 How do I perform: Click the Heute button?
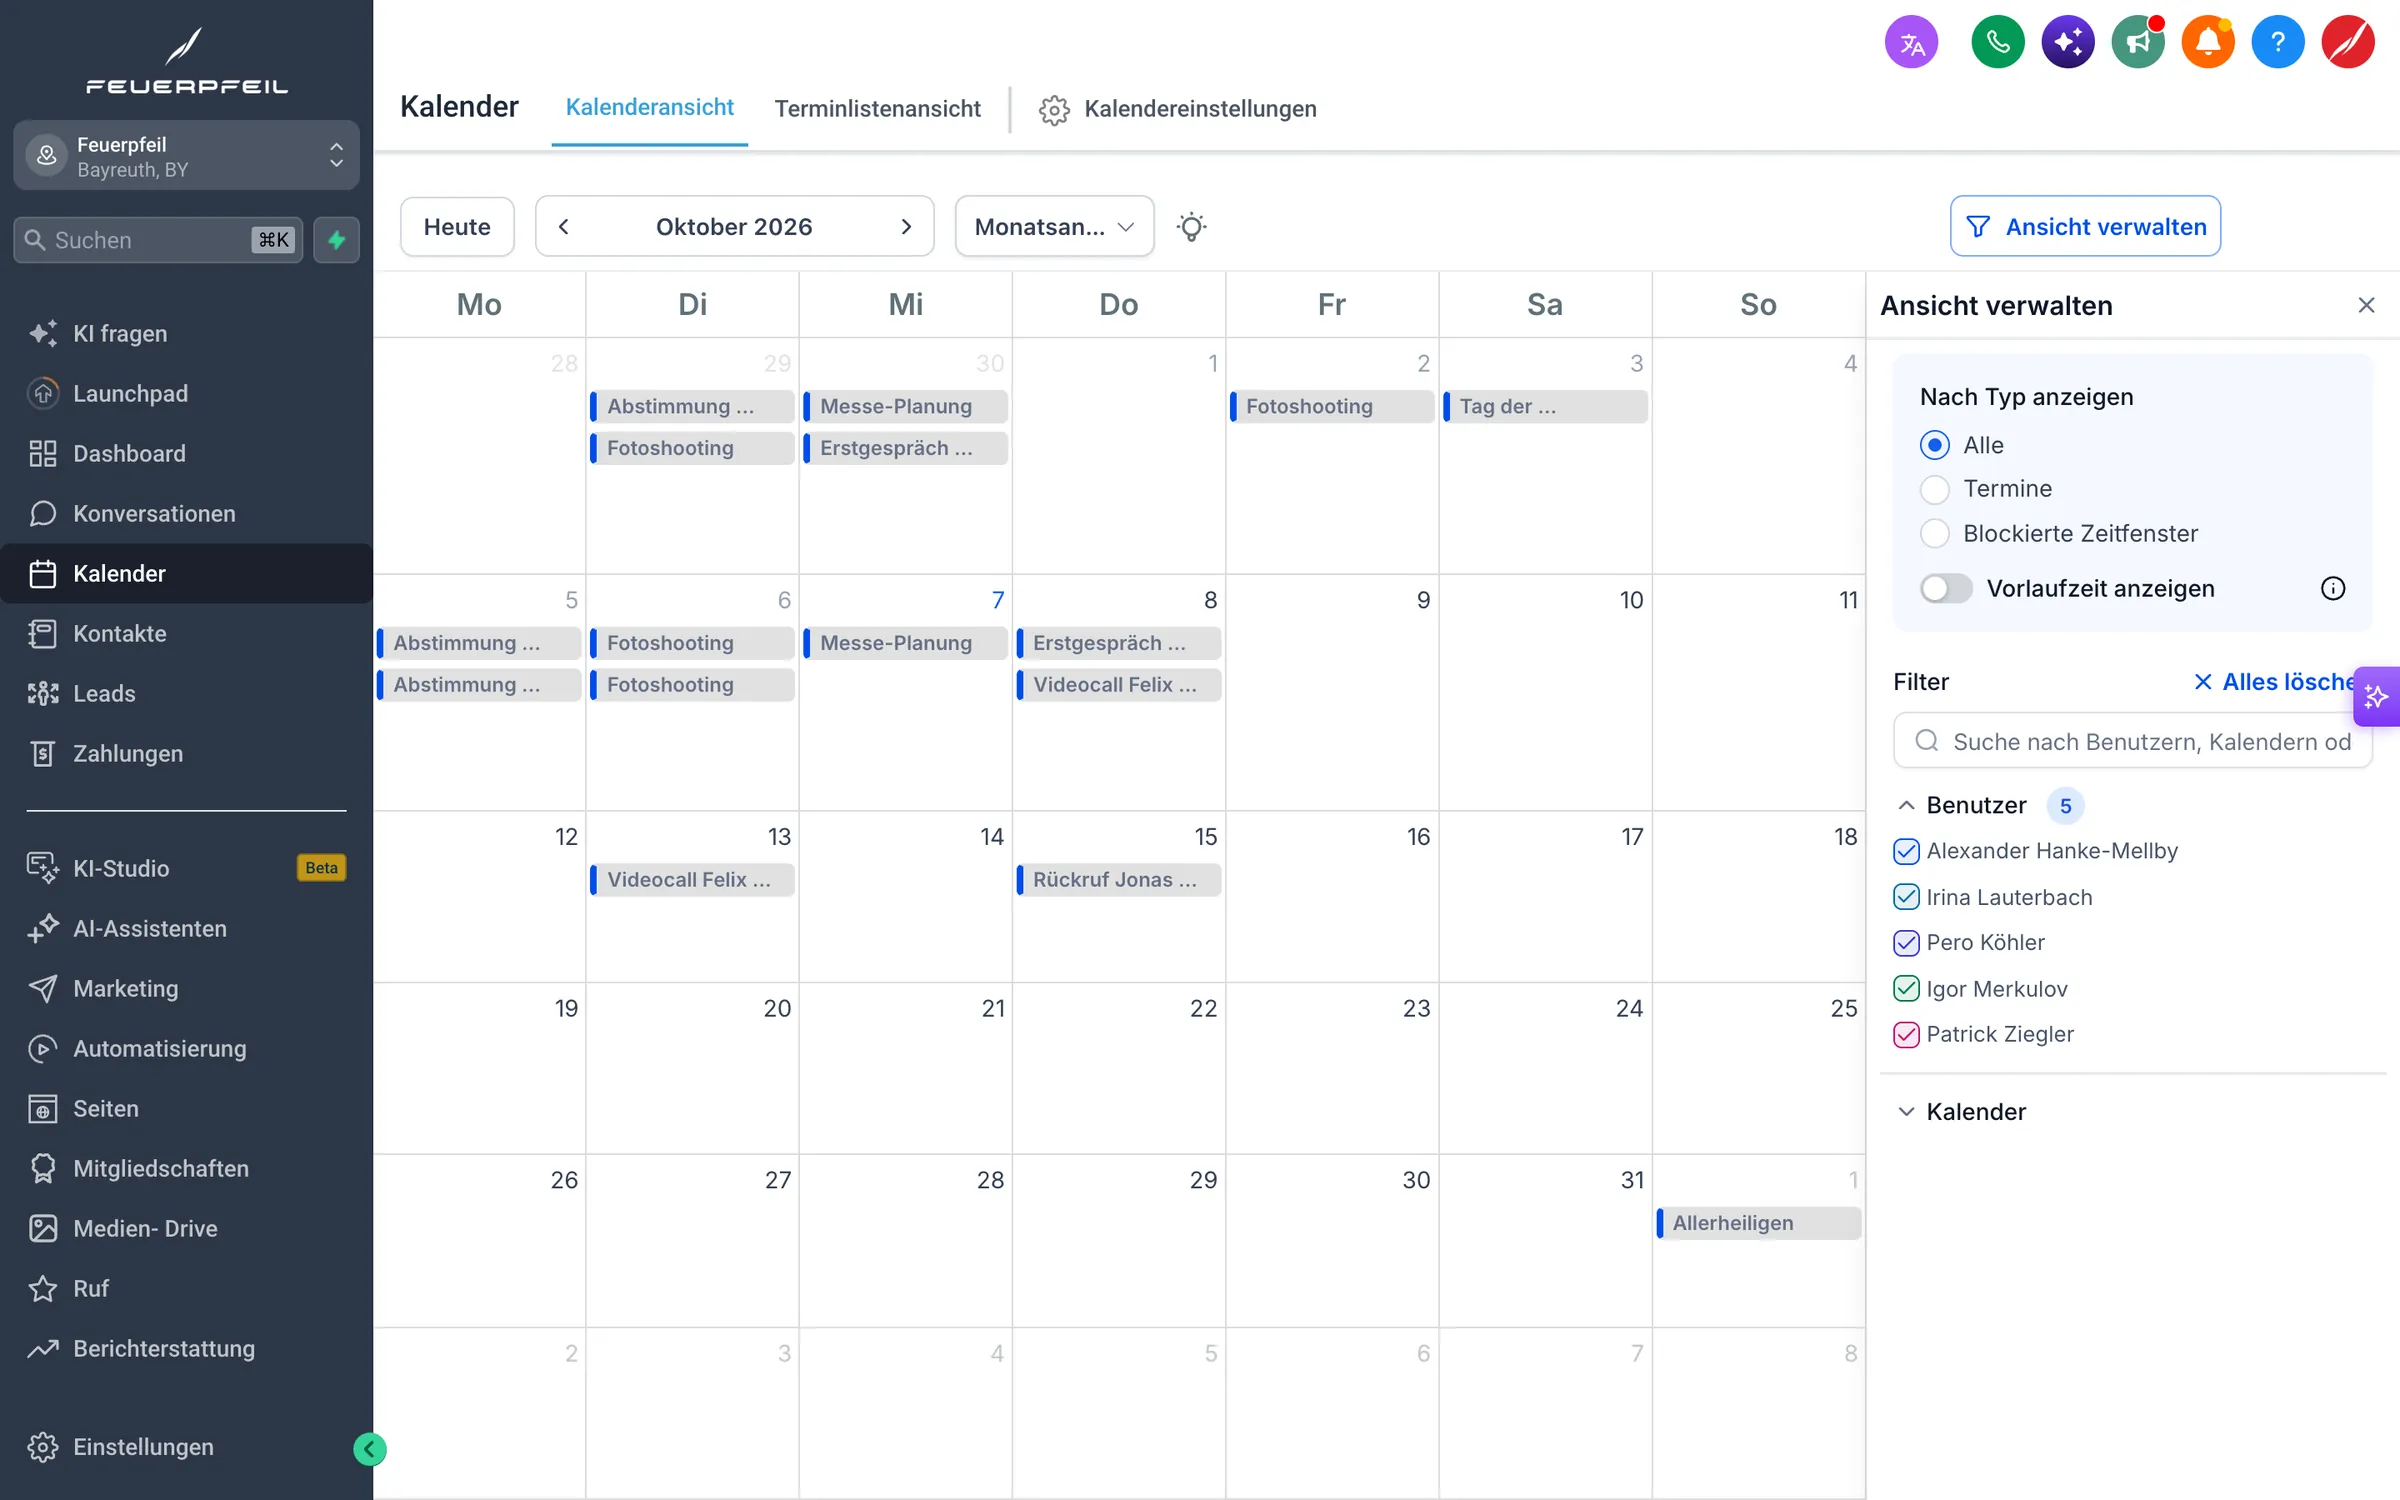[457, 227]
